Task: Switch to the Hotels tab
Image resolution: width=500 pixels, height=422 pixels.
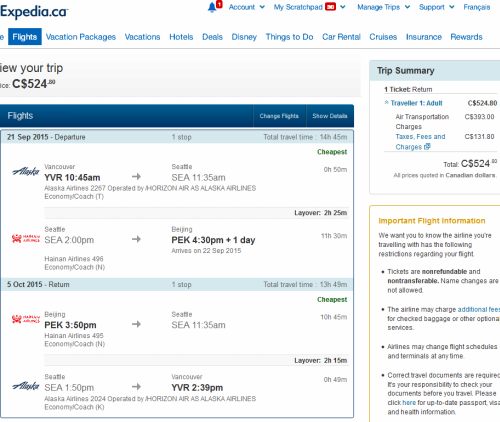Action: 181,37
